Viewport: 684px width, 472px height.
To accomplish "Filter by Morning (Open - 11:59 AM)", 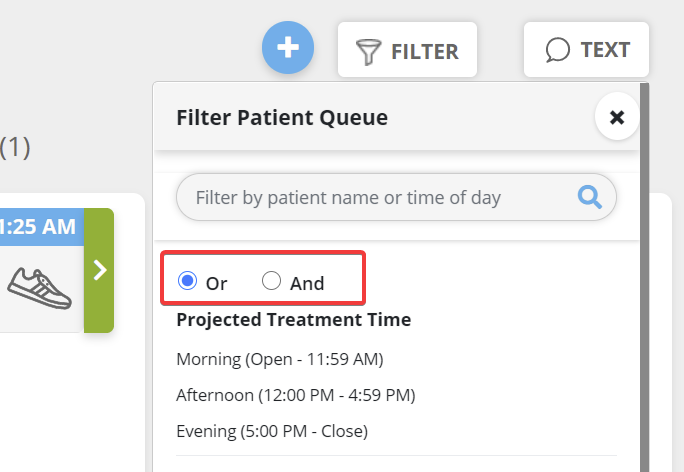I will (280, 359).
